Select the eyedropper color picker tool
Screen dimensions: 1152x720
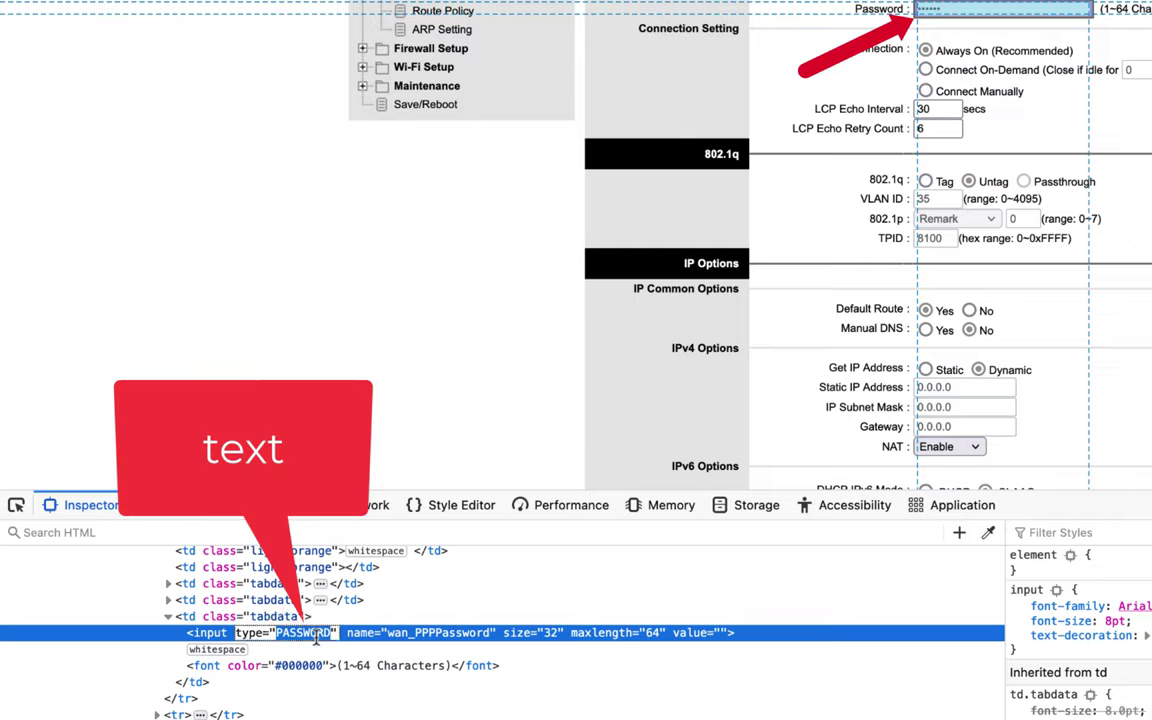(988, 533)
